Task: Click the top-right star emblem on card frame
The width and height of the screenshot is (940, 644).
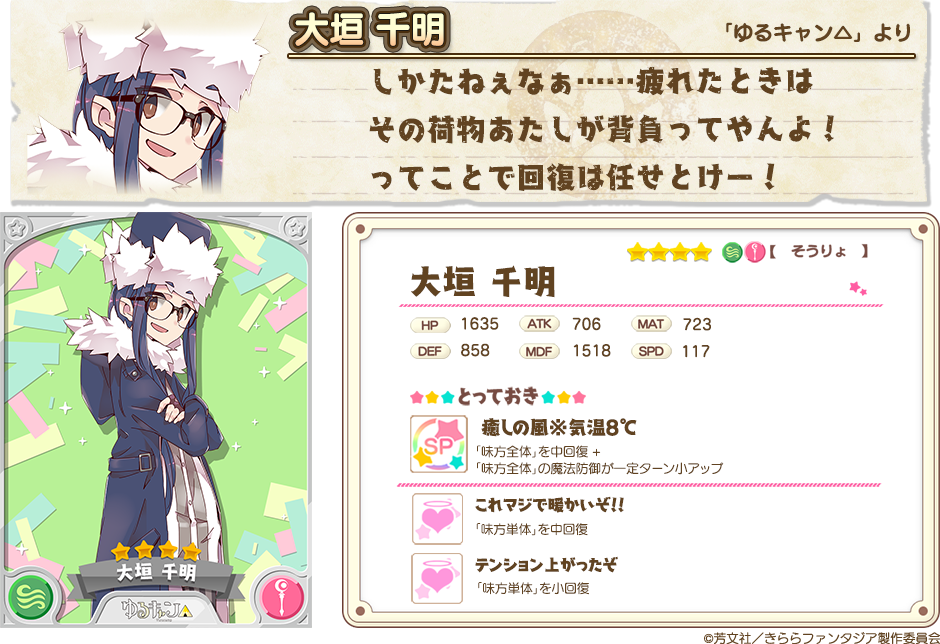Action: coord(295,227)
